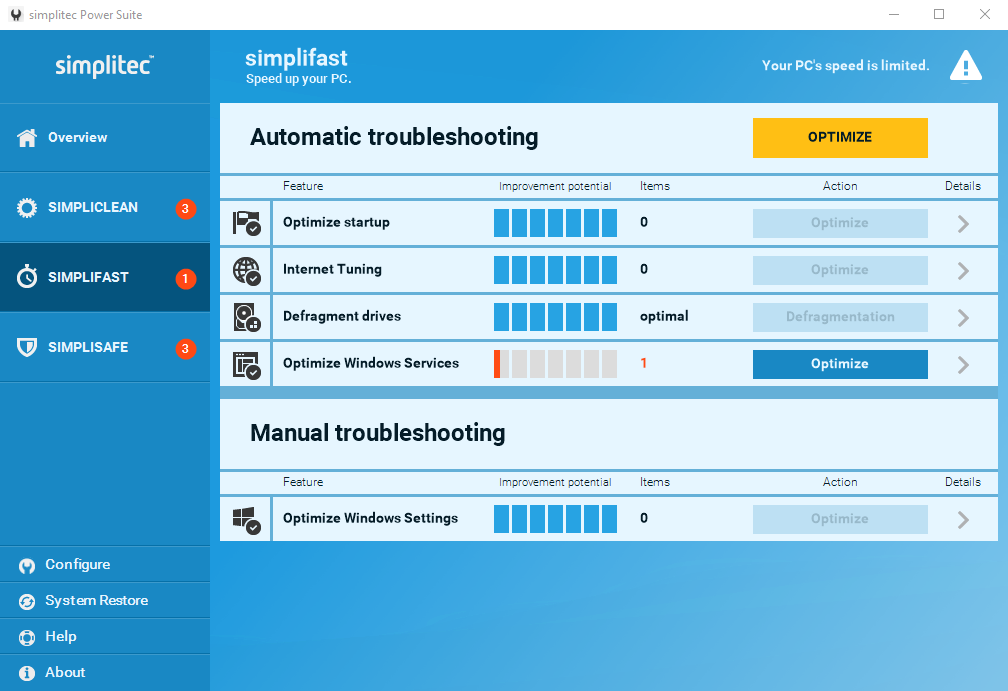Click the Configure wrench icon
Viewport: 1008px width, 691px height.
pos(27,565)
